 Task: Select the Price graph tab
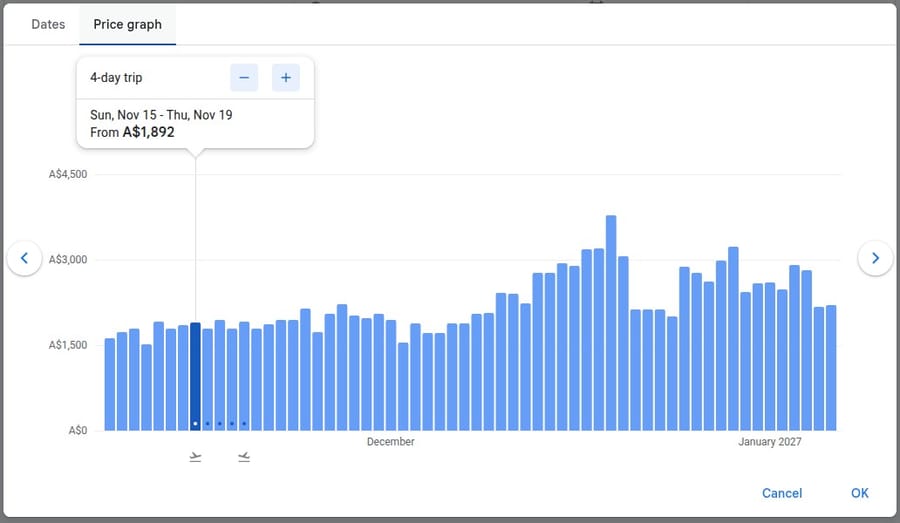coord(127,25)
